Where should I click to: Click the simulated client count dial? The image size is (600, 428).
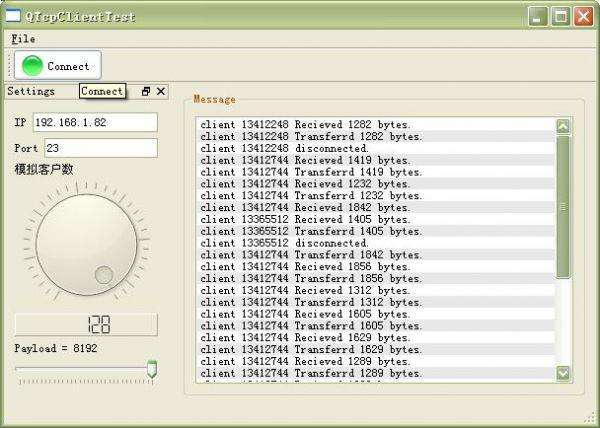tap(86, 245)
